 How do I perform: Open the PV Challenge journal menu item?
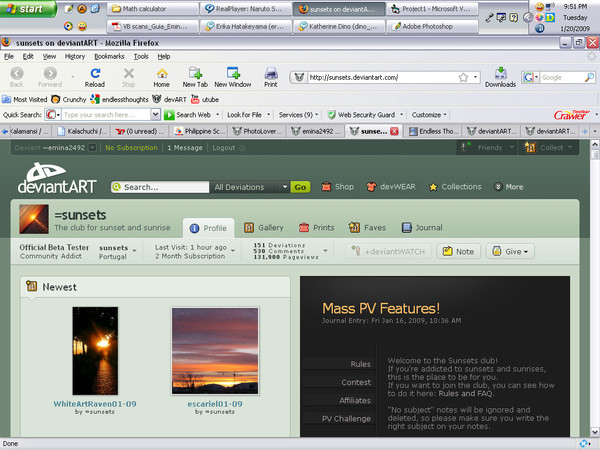[x=346, y=419]
